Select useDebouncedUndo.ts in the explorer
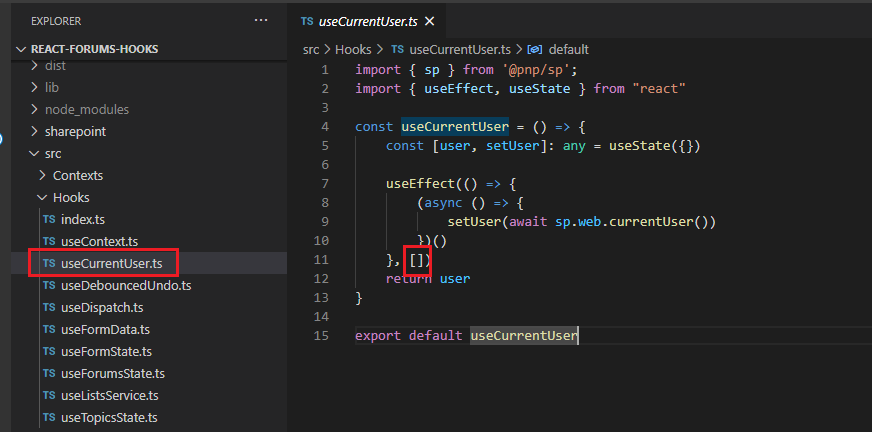The image size is (872, 432). coord(125,285)
